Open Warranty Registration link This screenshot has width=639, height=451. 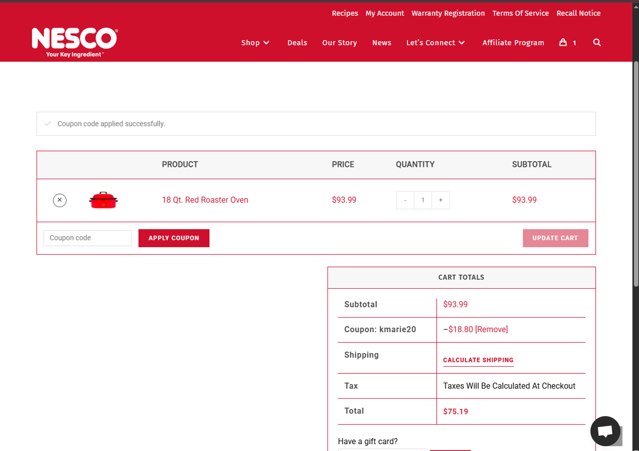tap(448, 13)
